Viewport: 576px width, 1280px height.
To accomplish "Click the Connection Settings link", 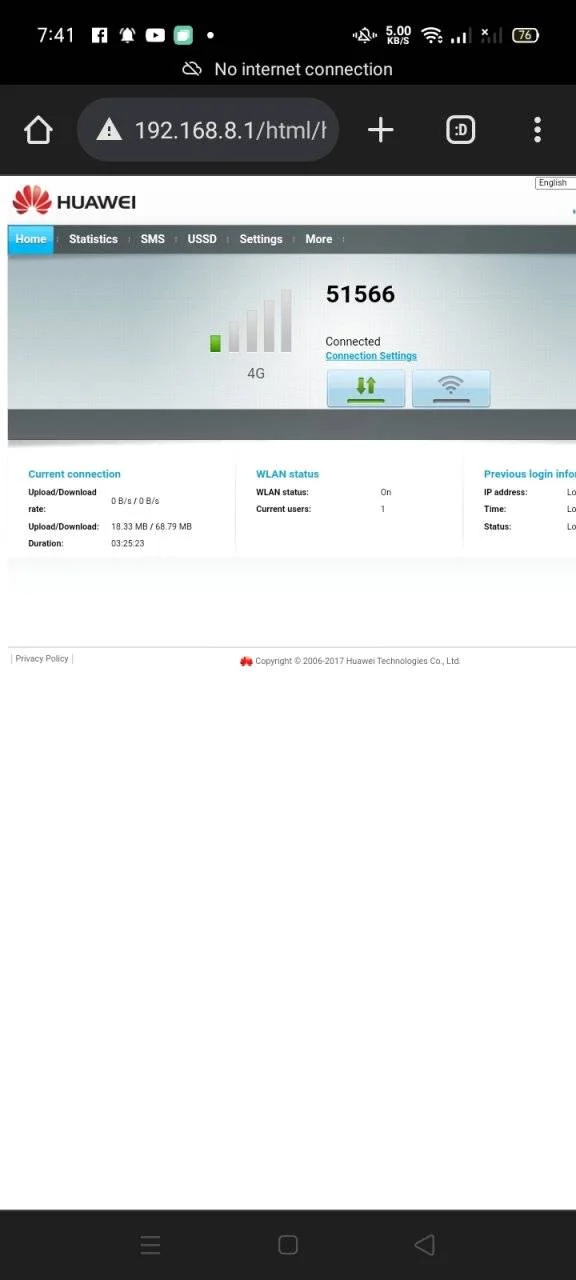I will click(x=371, y=356).
